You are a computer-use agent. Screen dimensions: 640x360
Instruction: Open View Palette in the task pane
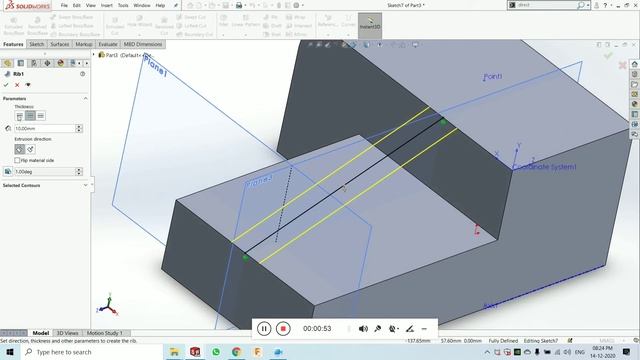click(635, 94)
